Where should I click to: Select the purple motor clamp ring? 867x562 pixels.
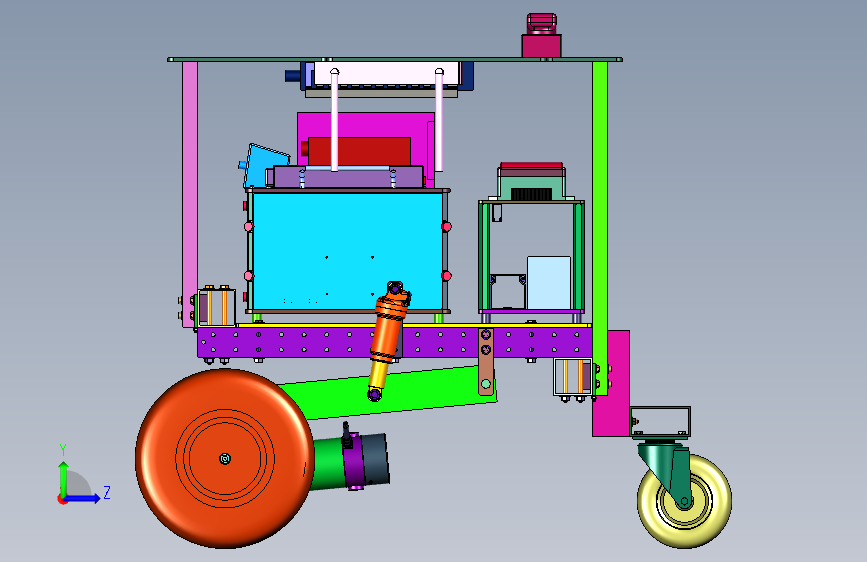point(353,461)
